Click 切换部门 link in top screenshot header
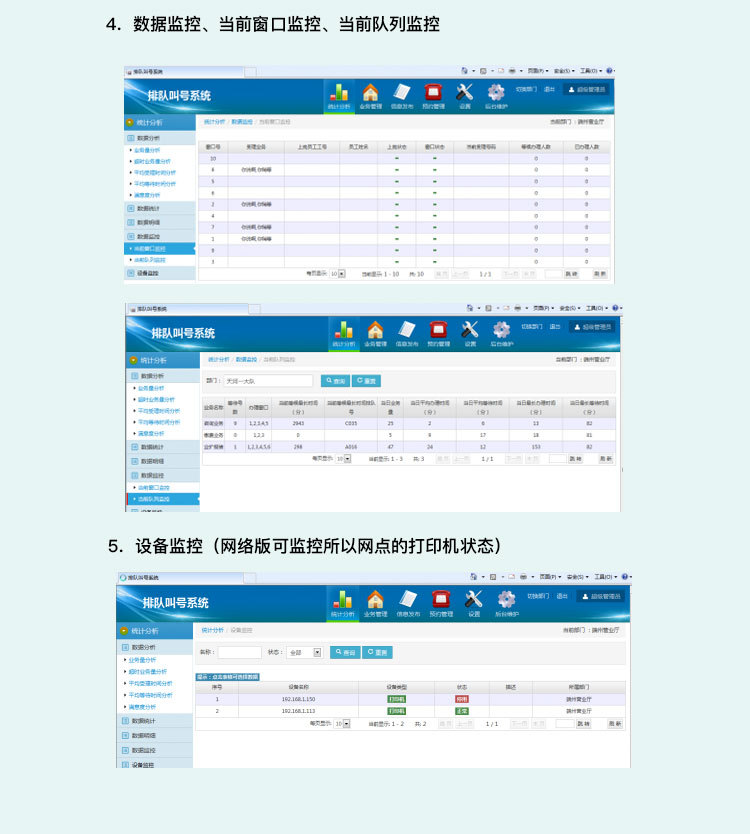 [526, 89]
